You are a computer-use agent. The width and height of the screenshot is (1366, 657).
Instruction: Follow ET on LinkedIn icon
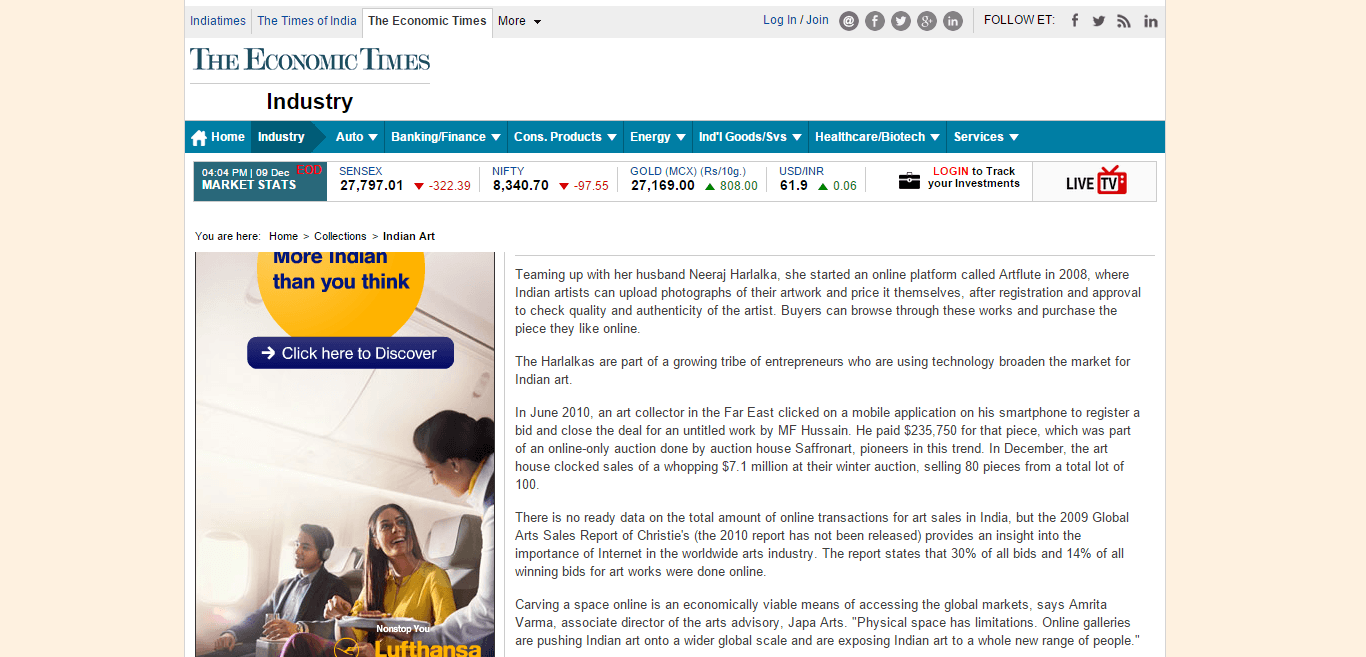click(1151, 21)
